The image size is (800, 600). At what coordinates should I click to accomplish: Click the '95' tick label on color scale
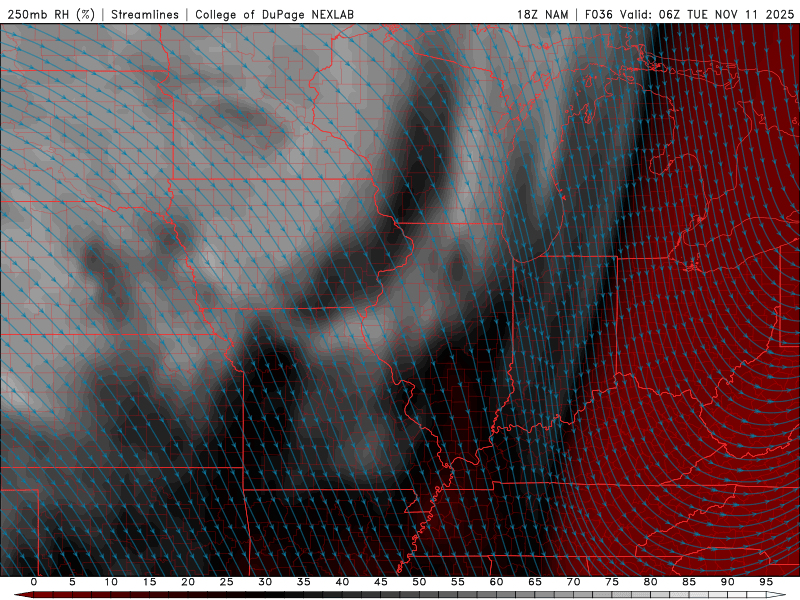766,582
